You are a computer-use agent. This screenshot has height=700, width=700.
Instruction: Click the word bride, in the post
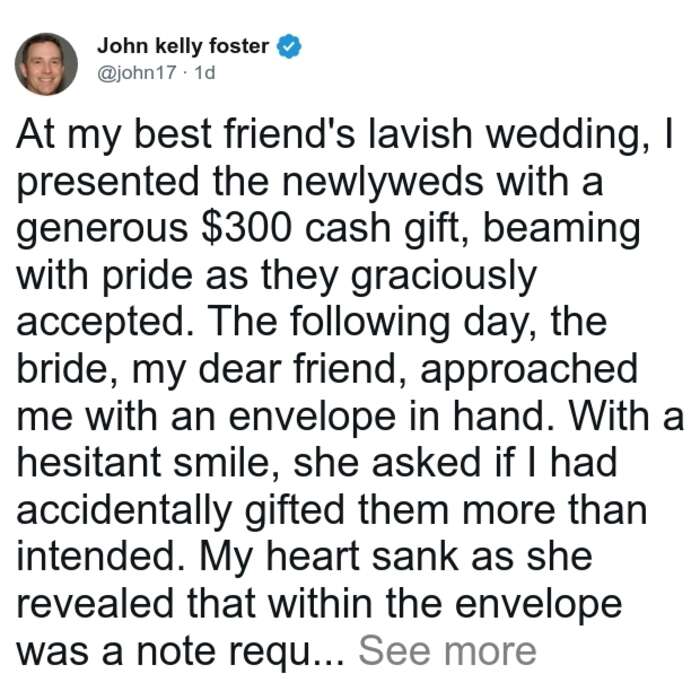click(x=68, y=369)
